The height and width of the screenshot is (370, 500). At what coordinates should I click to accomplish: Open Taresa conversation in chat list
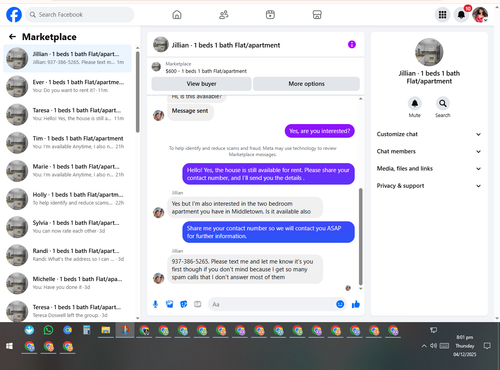point(67,114)
